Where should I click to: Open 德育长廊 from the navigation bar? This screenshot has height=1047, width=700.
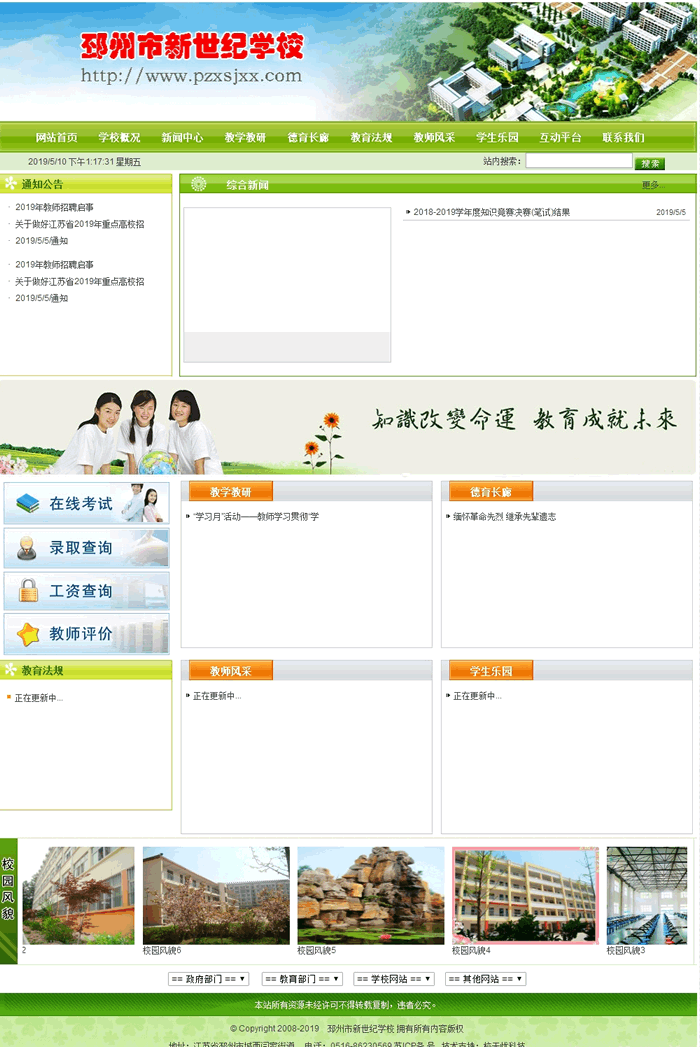[x=308, y=138]
